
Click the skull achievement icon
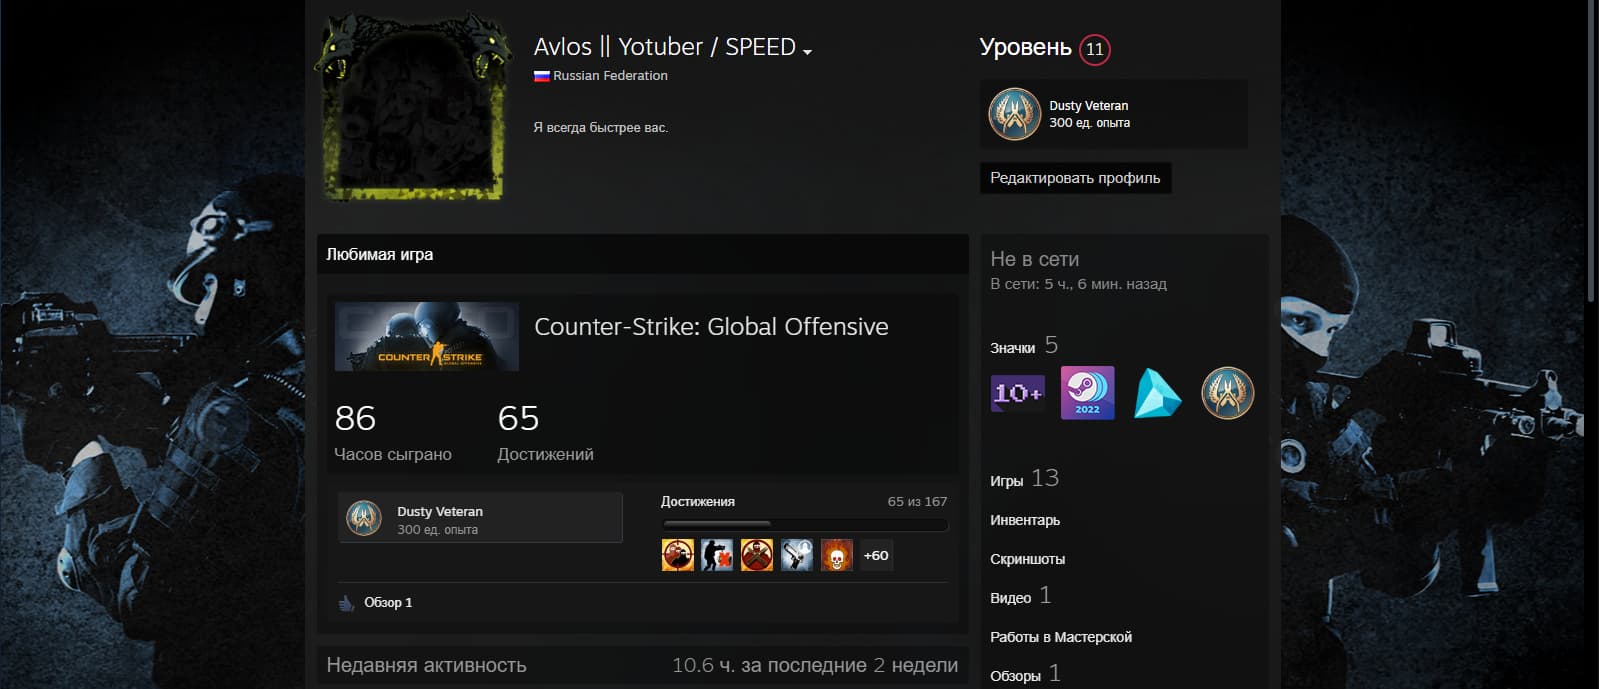click(x=837, y=555)
